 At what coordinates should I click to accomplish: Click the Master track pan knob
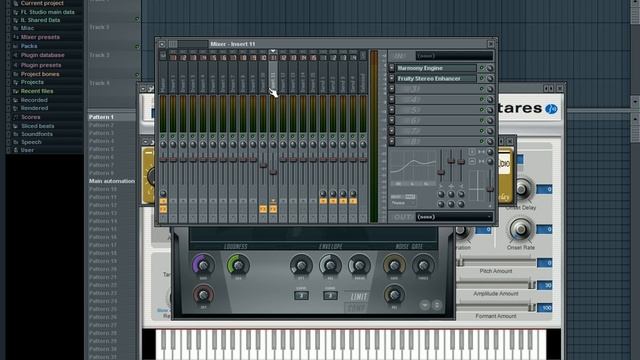163,144
